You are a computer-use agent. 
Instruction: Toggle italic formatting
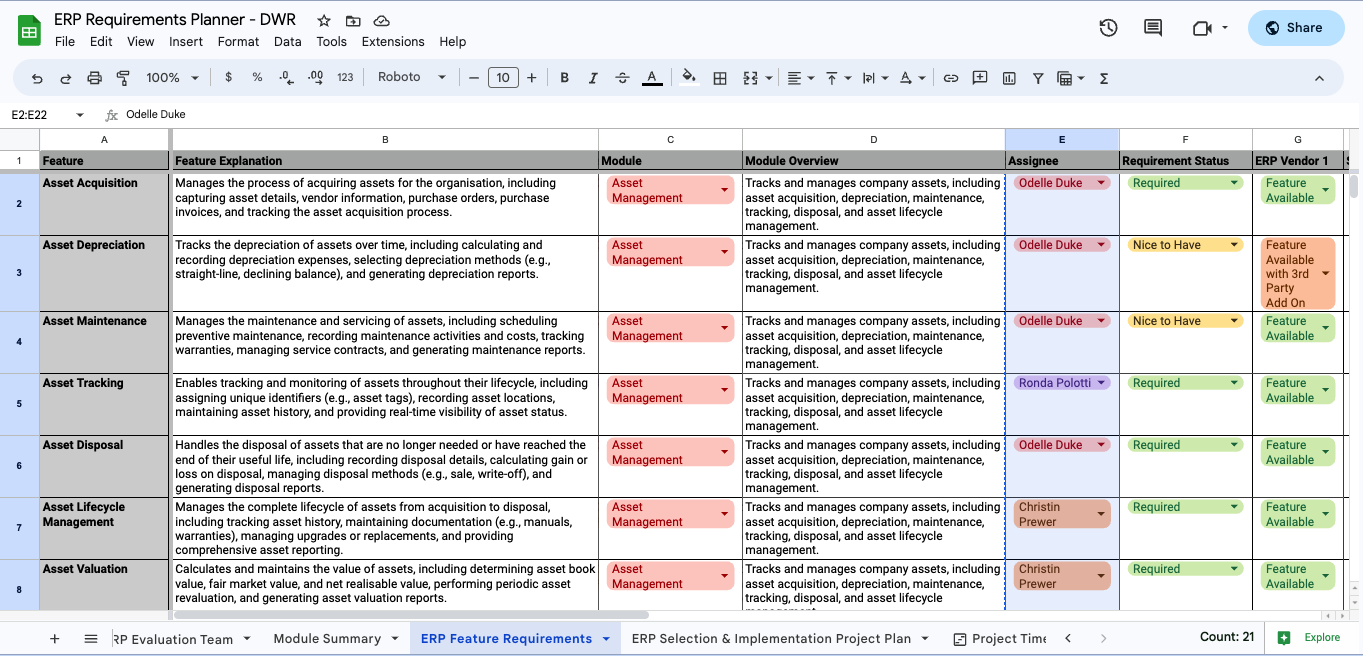click(593, 78)
